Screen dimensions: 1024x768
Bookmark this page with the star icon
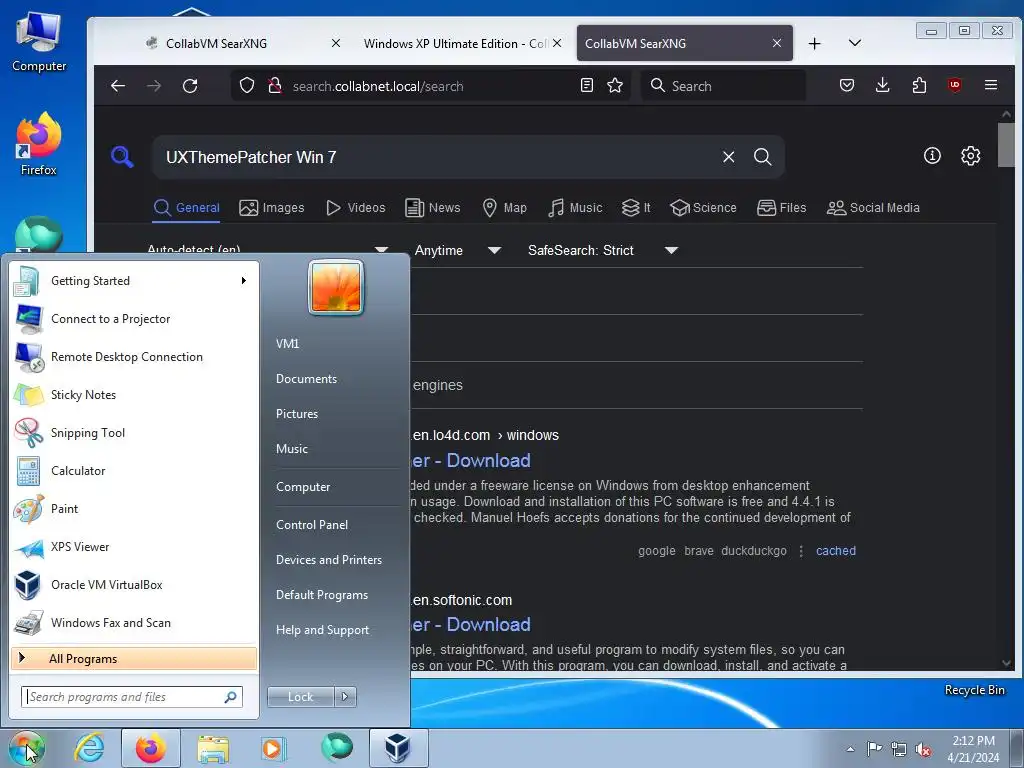(x=615, y=86)
